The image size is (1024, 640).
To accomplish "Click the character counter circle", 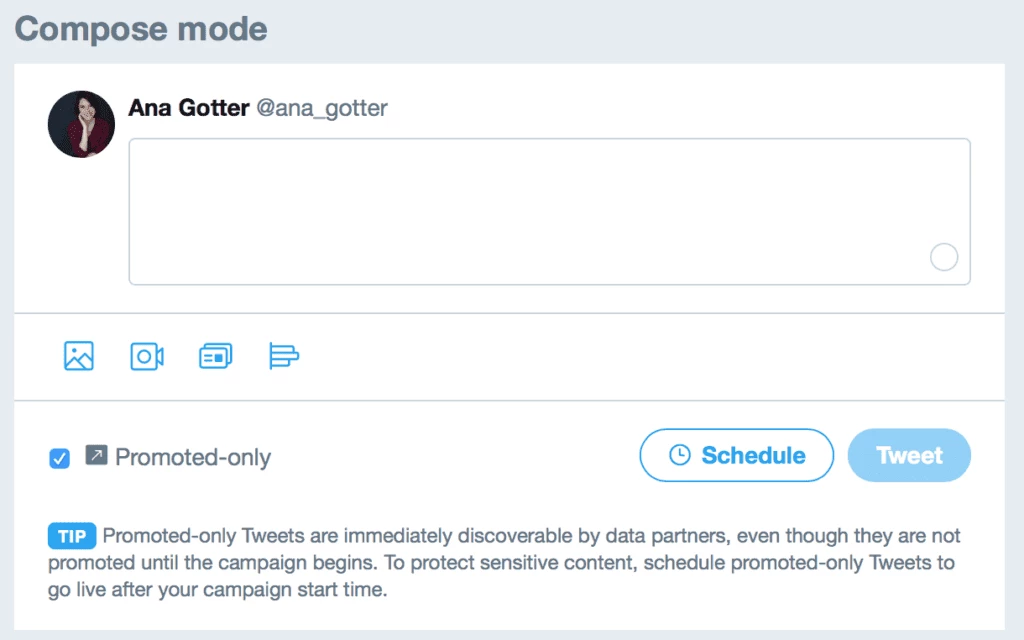I will (944, 257).
